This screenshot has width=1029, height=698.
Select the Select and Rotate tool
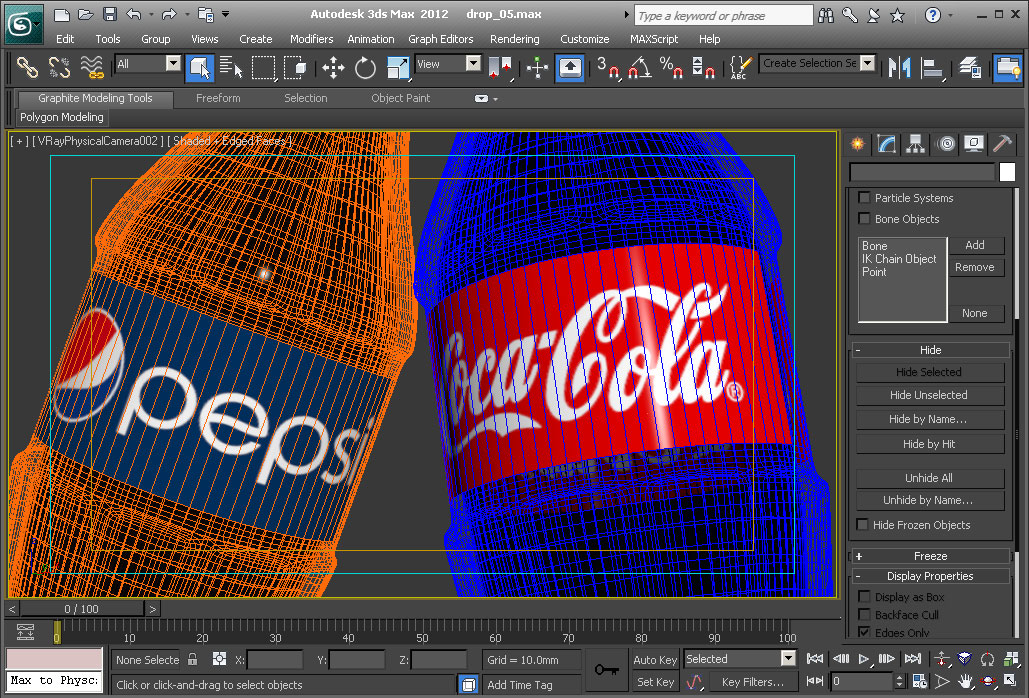[365, 67]
